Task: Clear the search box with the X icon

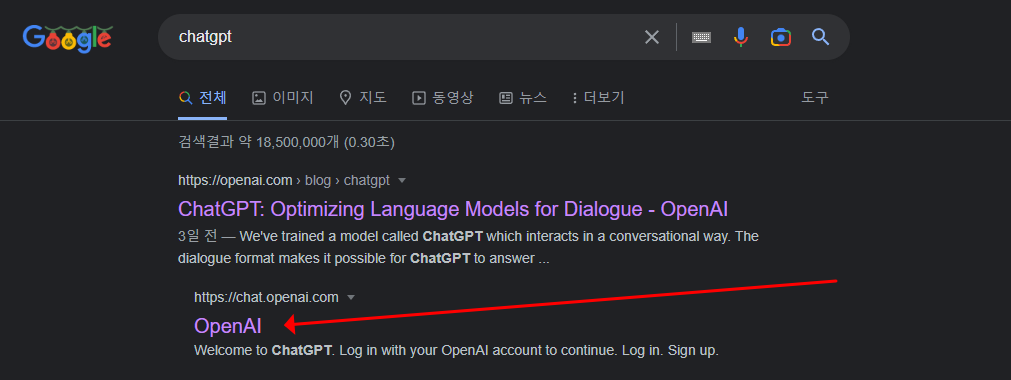Action: click(652, 37)
